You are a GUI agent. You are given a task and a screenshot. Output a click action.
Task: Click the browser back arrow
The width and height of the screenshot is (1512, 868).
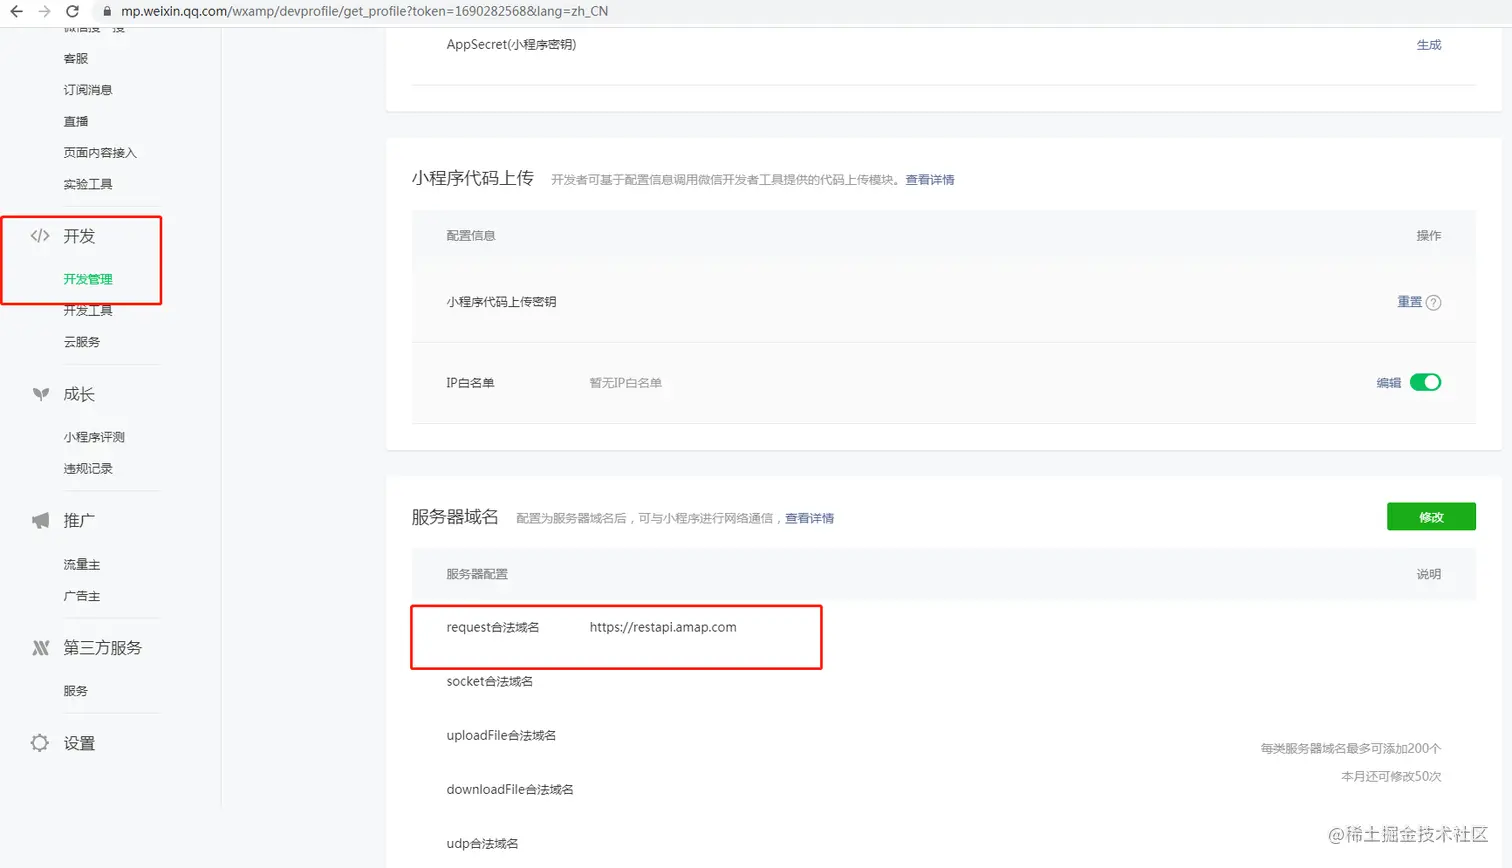[15, 11]
